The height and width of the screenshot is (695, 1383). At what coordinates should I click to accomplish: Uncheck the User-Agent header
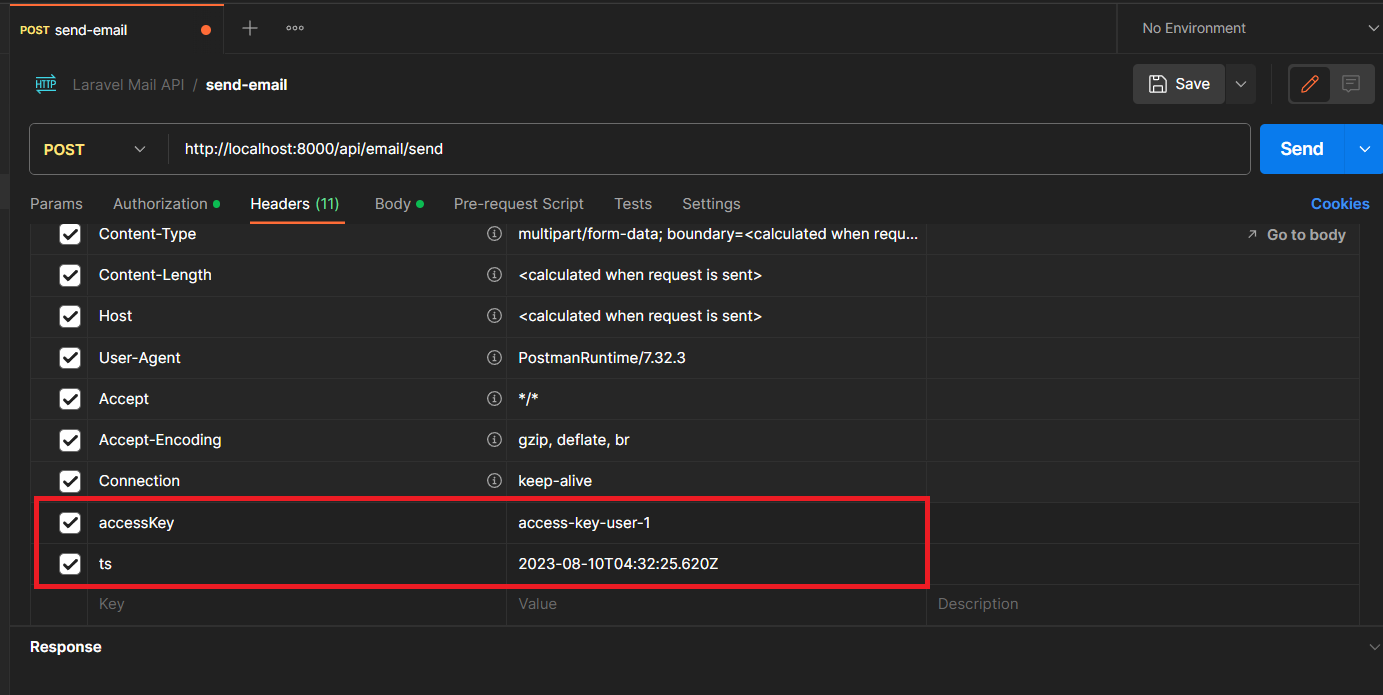pyautogui.click(x=70, y=358)
